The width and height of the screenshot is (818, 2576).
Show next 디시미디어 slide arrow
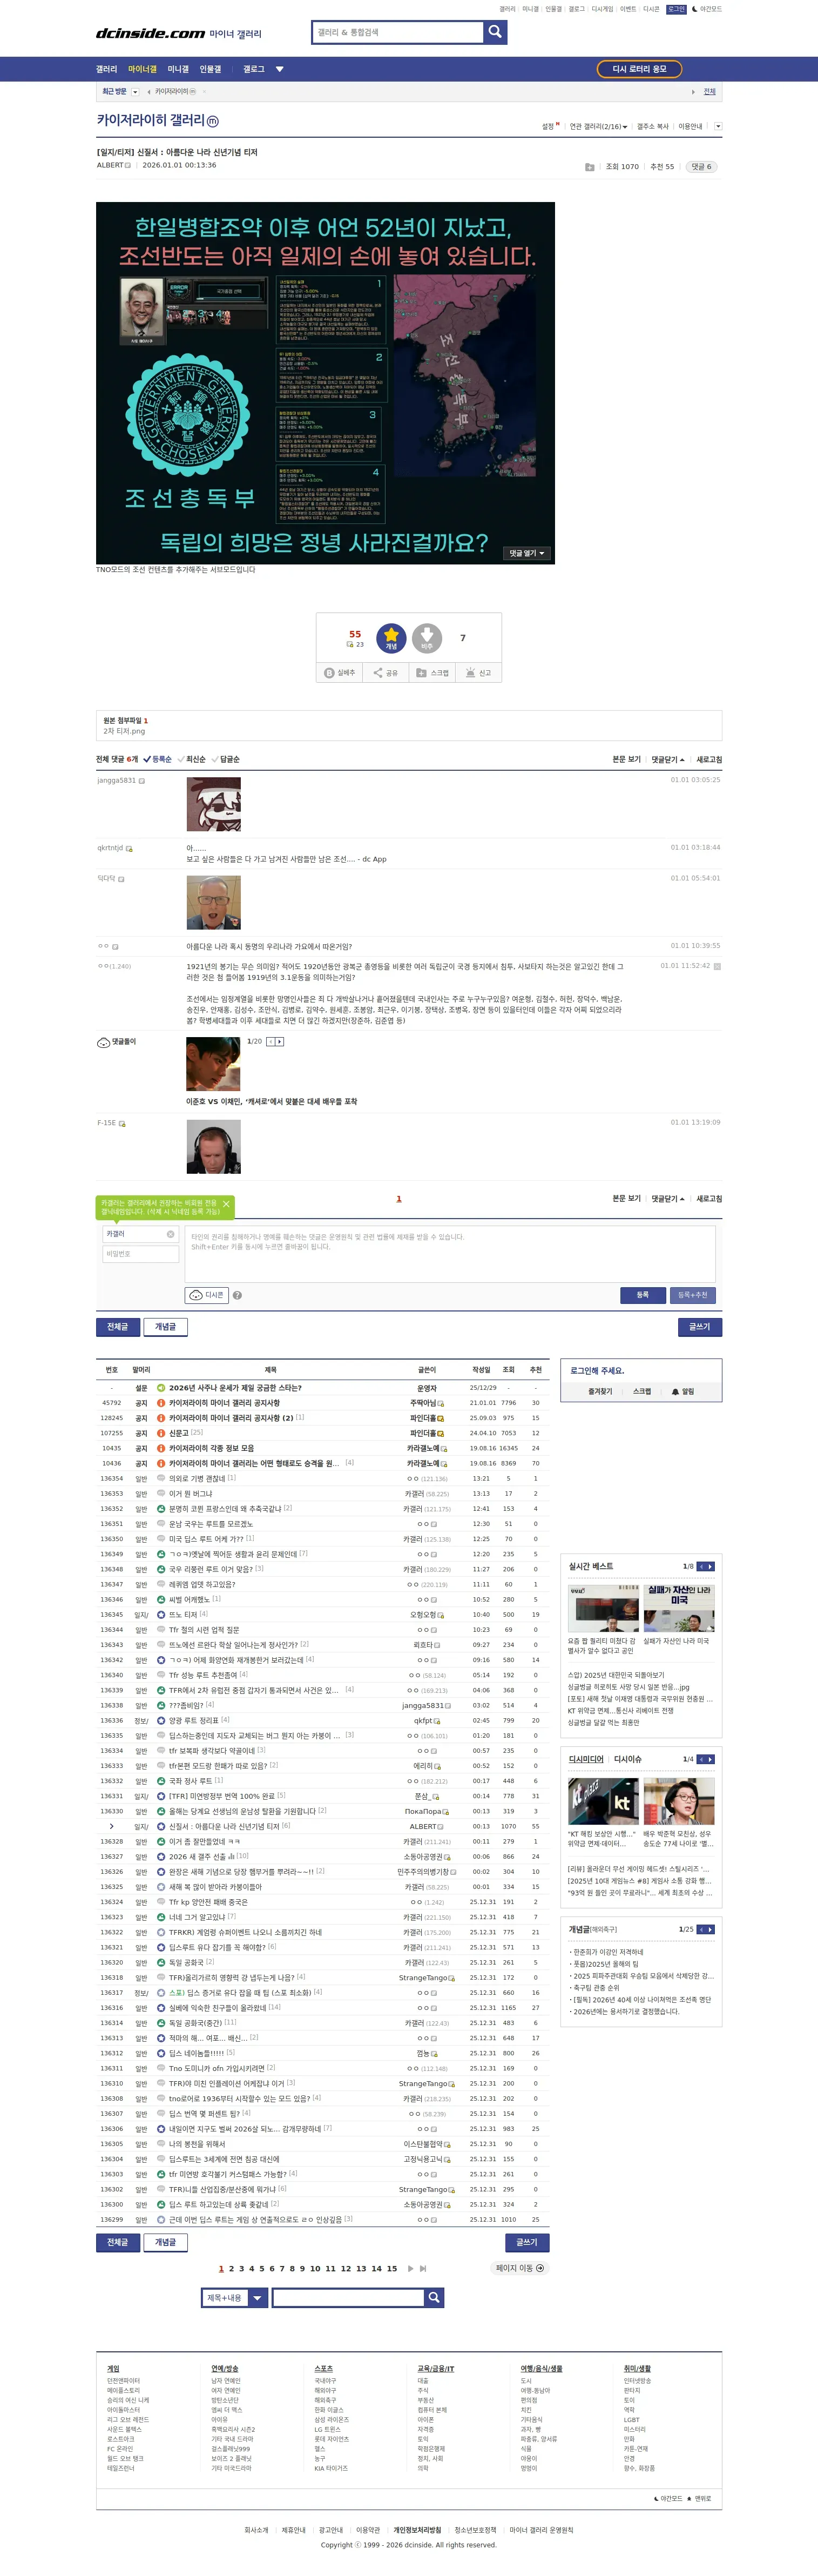[x=710, y=1759]
